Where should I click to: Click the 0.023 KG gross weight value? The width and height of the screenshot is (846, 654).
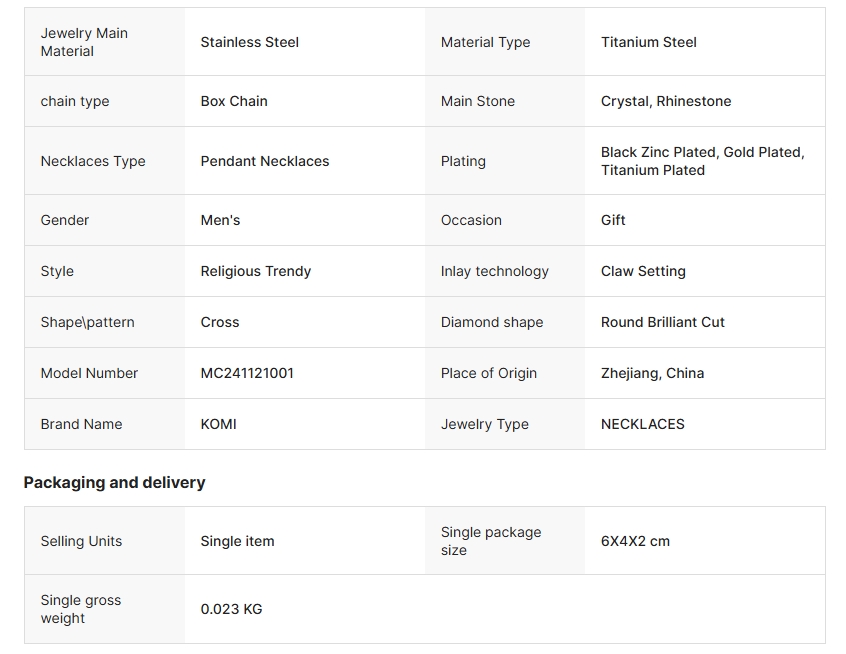coord(231,609)
